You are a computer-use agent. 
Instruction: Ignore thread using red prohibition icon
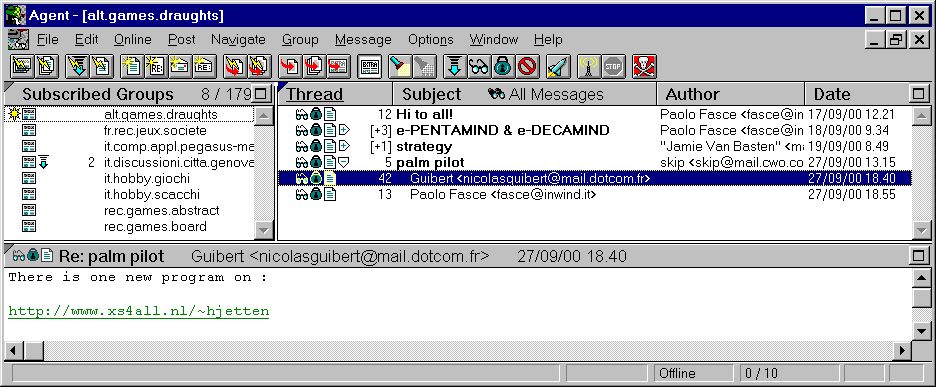tap(526, 66)
